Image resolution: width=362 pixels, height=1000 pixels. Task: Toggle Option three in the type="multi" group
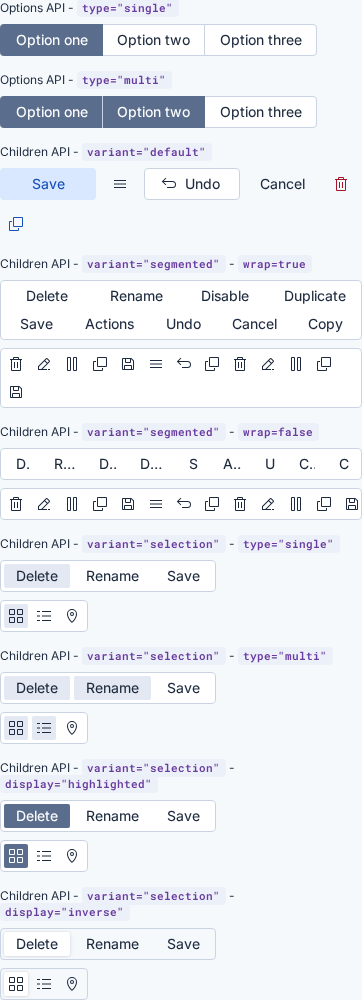coord(261,112)
